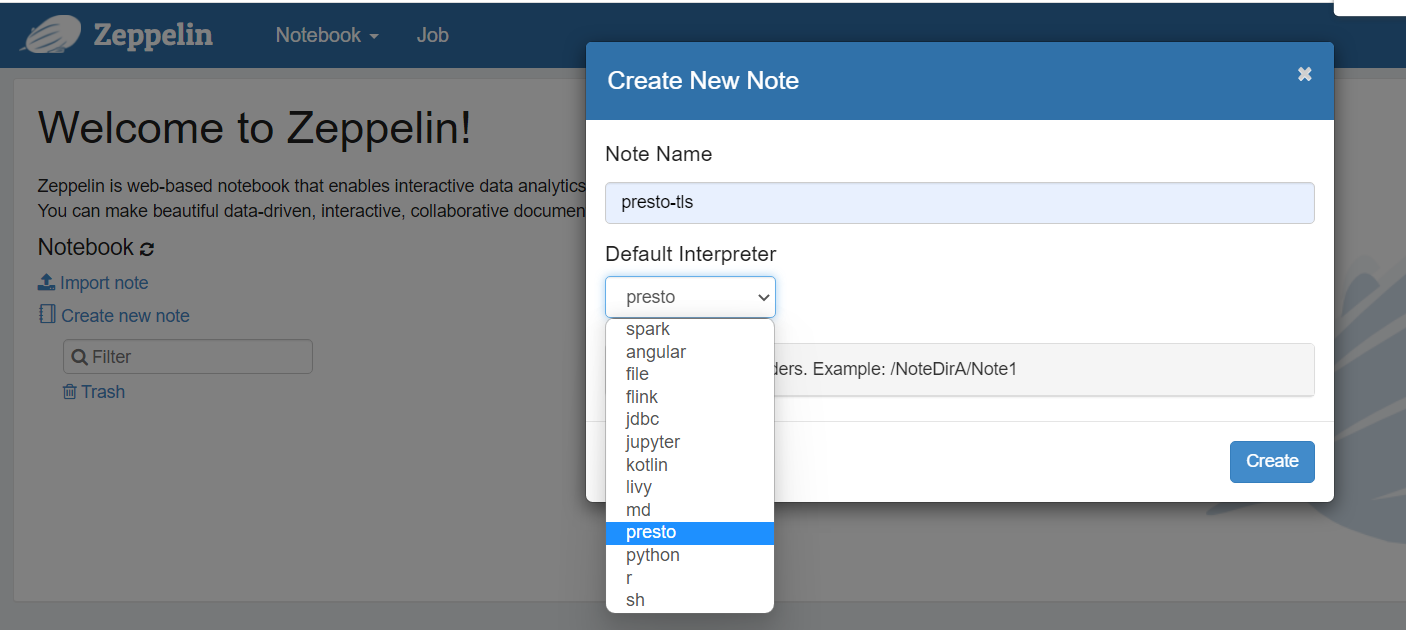Select livy from interpreter list
This screenshot has width=1406, height=630.
coord(690,487)
